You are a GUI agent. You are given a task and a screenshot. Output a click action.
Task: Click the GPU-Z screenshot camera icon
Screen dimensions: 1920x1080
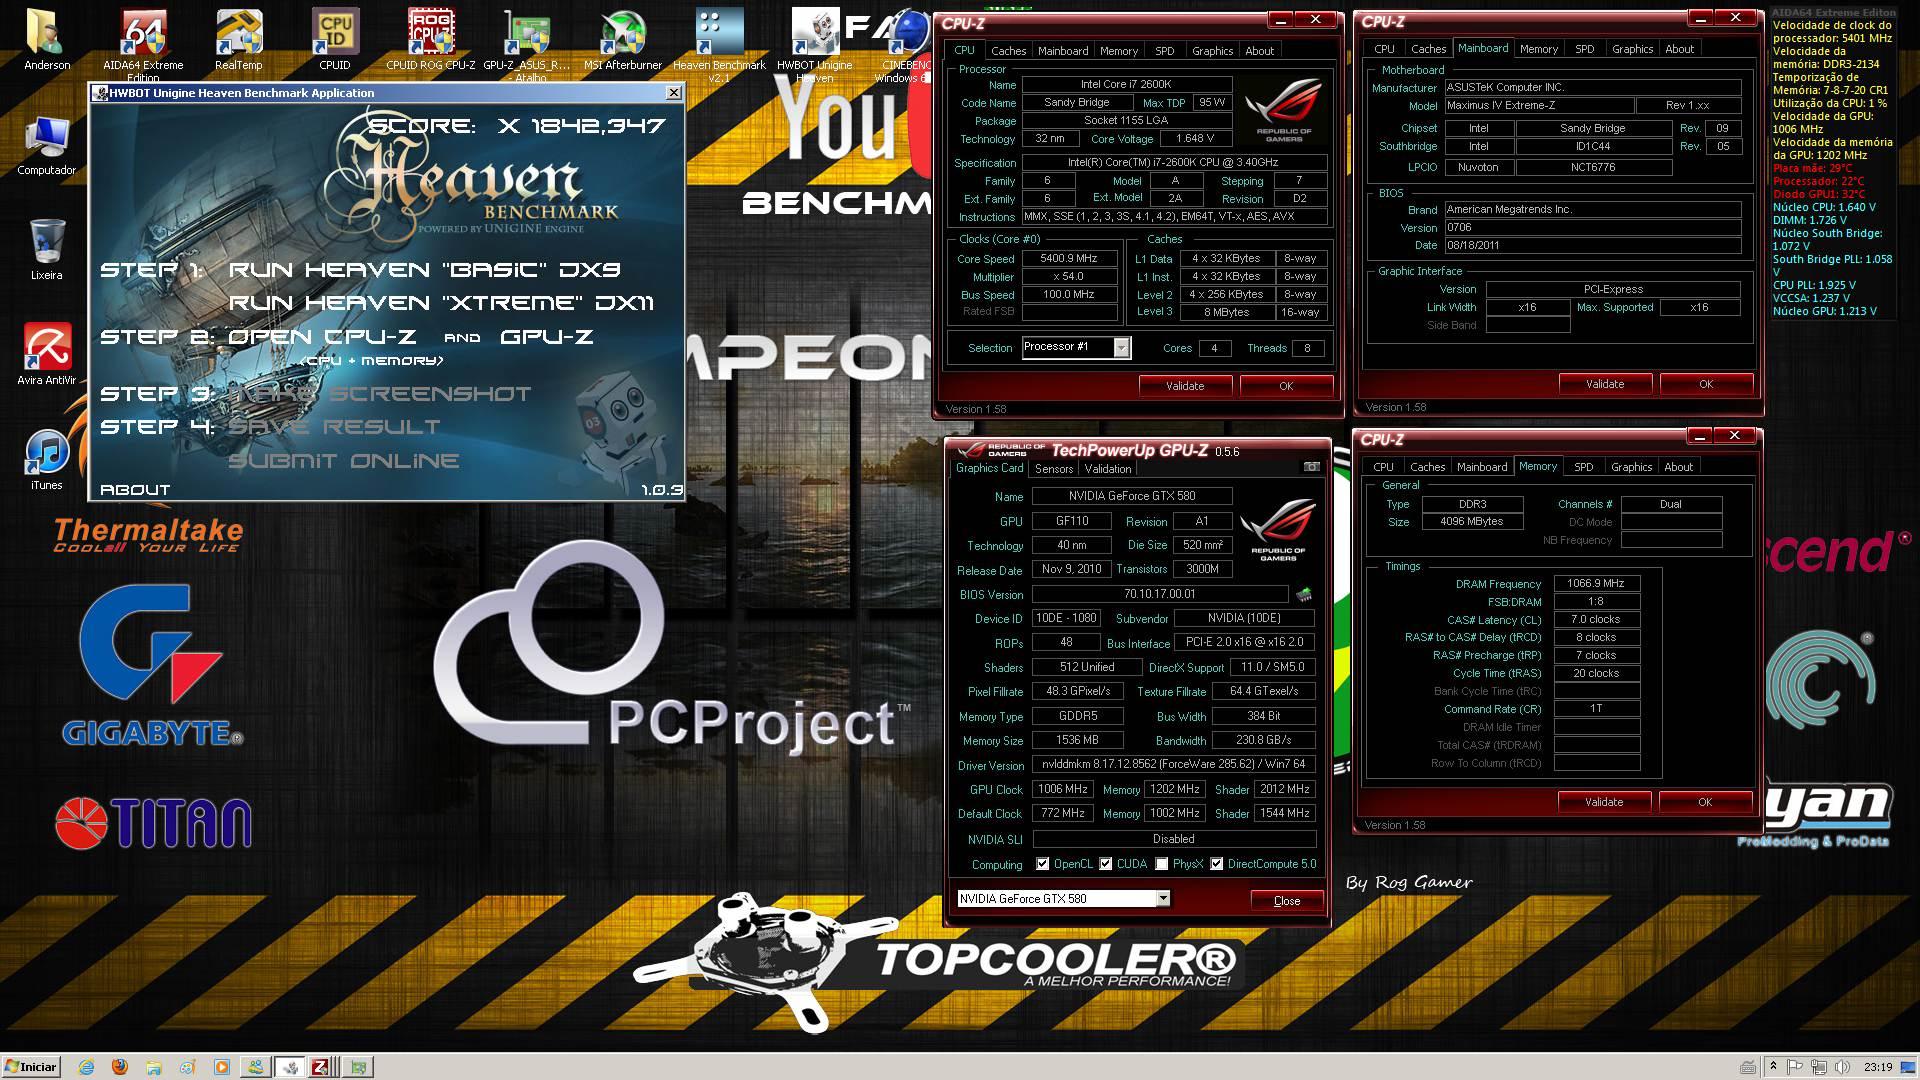(x=1311, y=467)
